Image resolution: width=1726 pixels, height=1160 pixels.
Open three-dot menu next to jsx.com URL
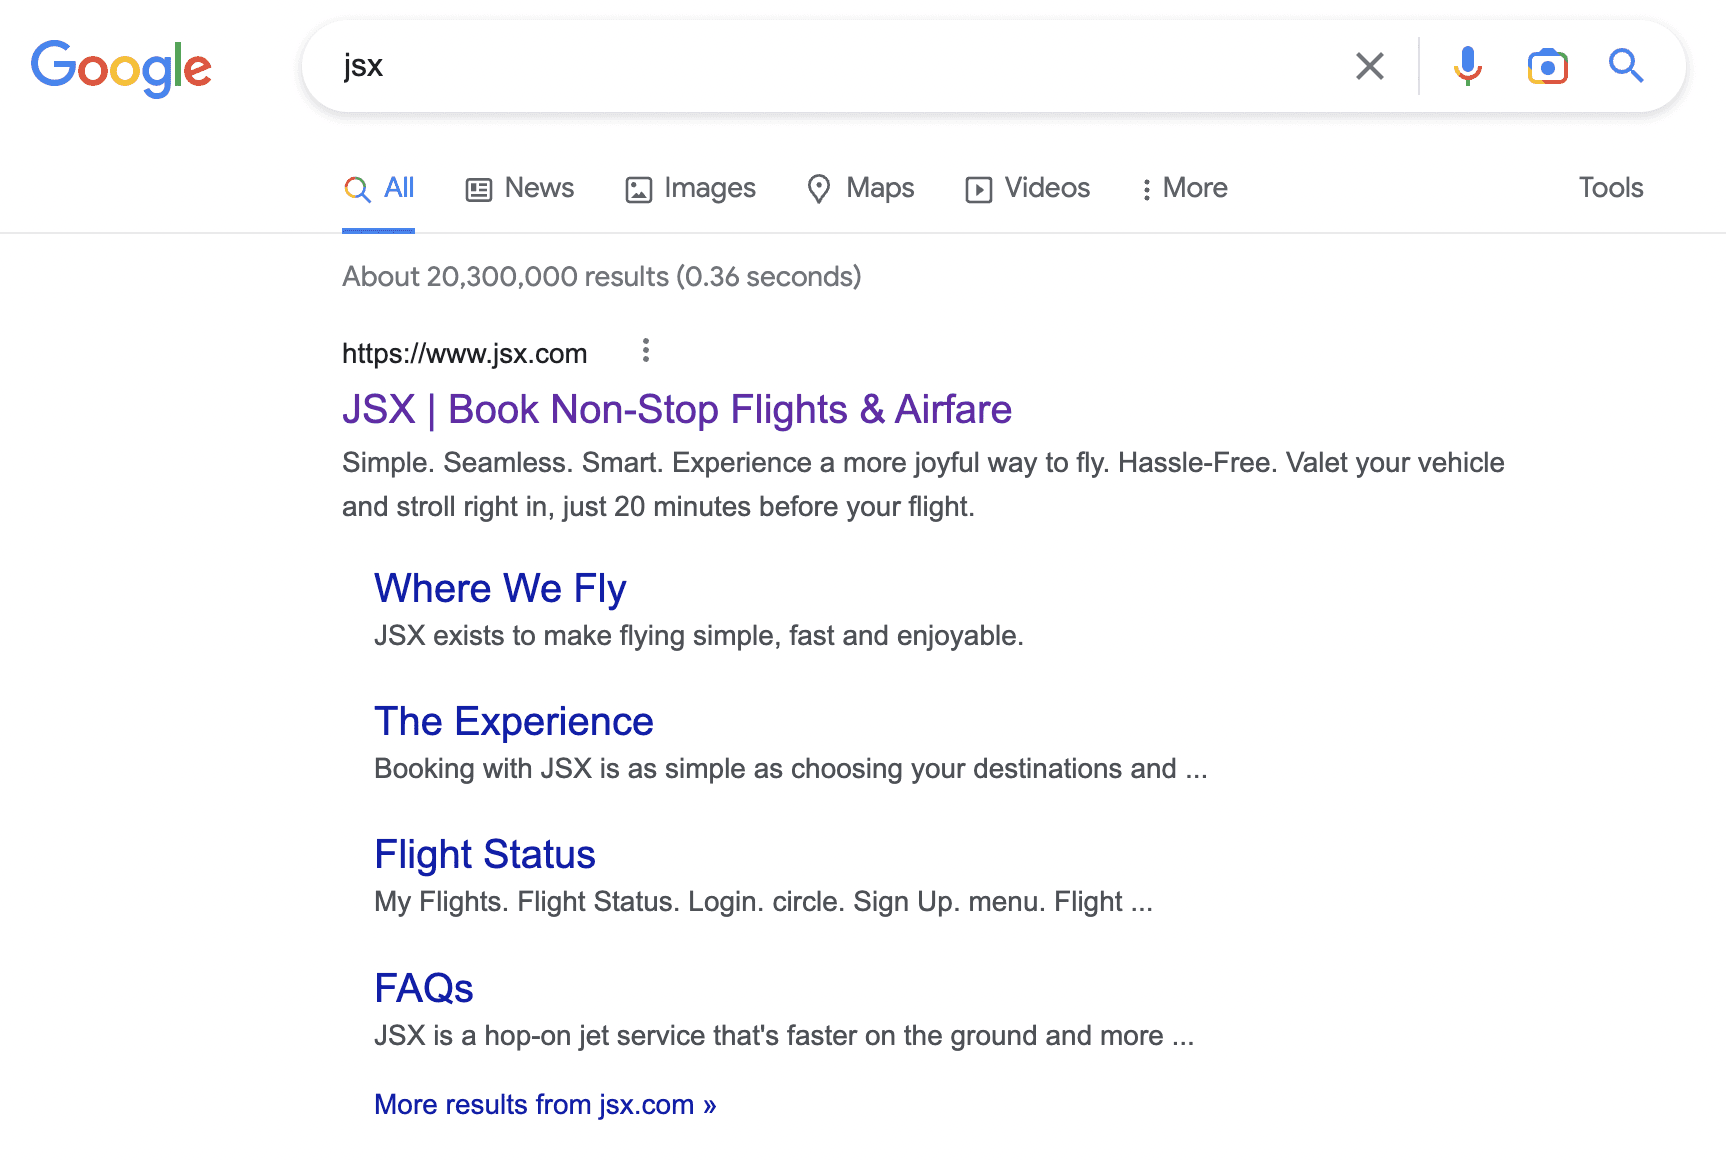click(x=646, y=350)
